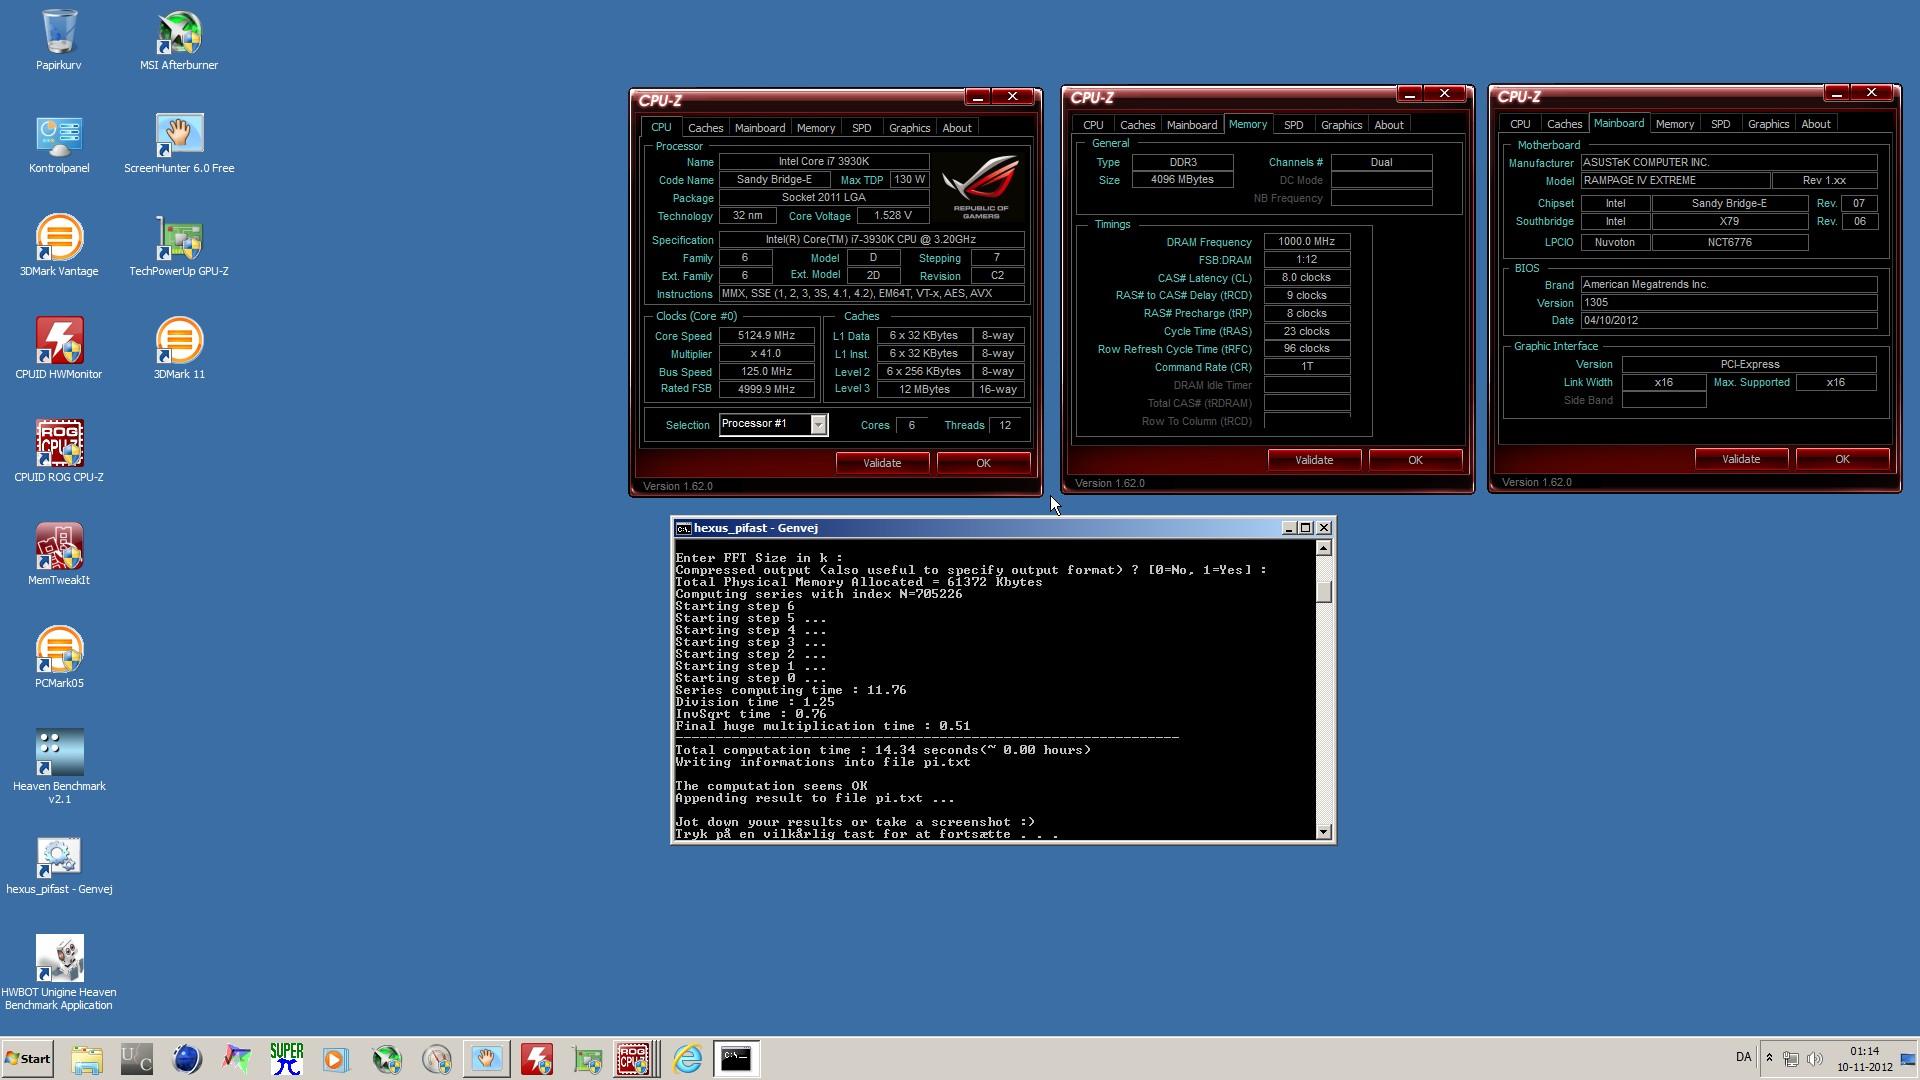This screenshot has height=1080, width=1920.
Task: Open the CPUID HWMonitor desktop shortcut
Action: click(59, 350)
